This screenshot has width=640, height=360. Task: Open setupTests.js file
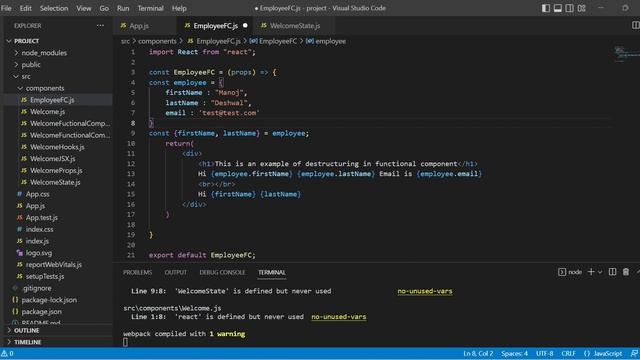coord(44,276)
